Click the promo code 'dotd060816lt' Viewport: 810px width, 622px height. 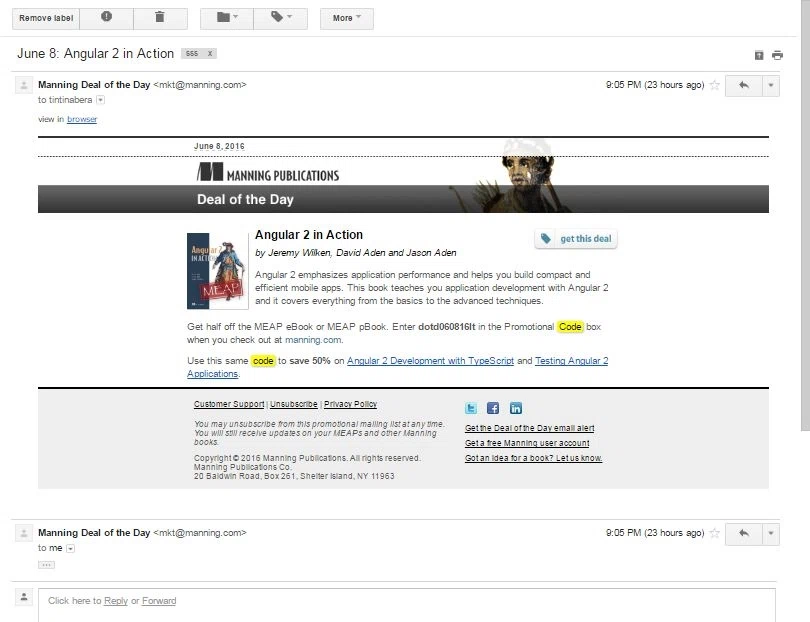pyautogui.click(x=446, y=326)
